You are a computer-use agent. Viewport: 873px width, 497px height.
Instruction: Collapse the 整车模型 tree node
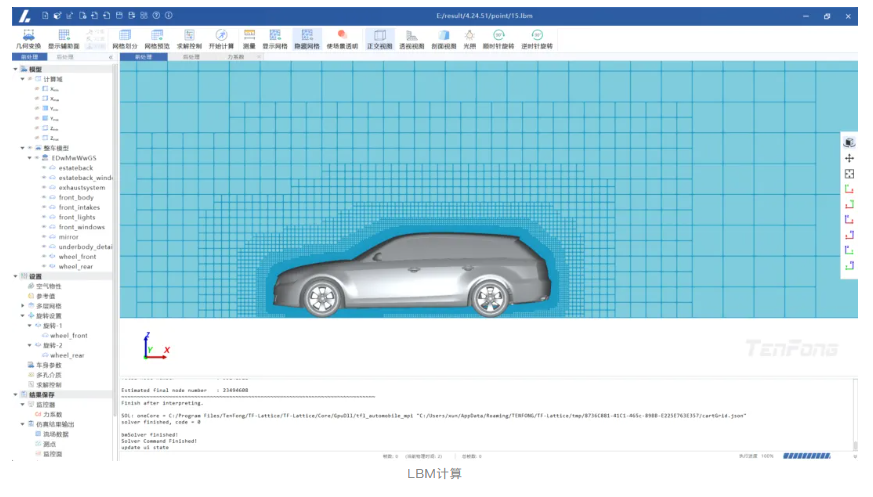coord(23,148)
